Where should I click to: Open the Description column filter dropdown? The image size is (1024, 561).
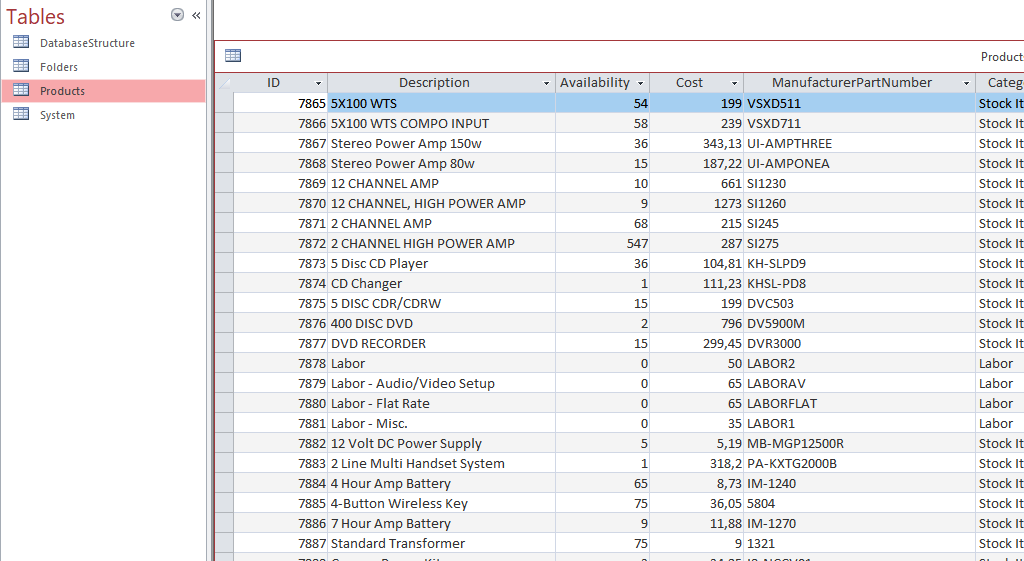tap(546, 83)
